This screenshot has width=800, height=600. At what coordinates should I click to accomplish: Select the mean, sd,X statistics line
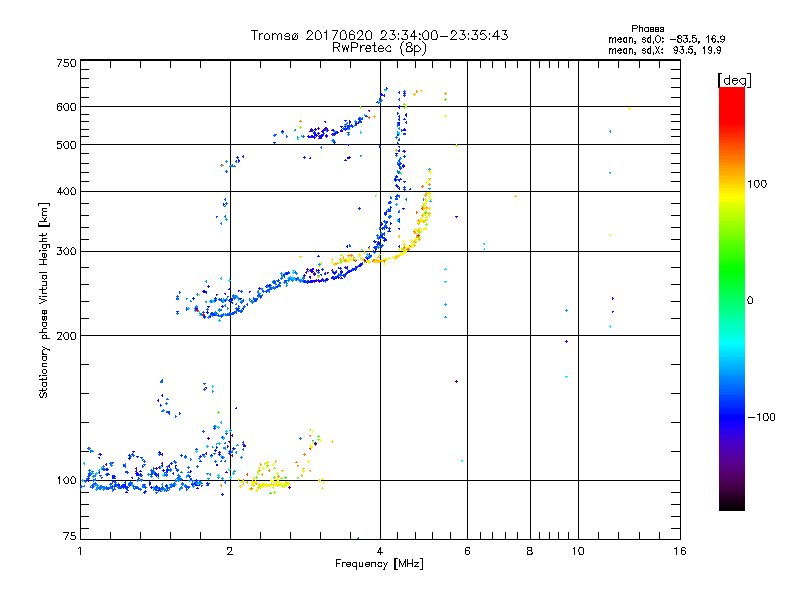tap(666, 51)
